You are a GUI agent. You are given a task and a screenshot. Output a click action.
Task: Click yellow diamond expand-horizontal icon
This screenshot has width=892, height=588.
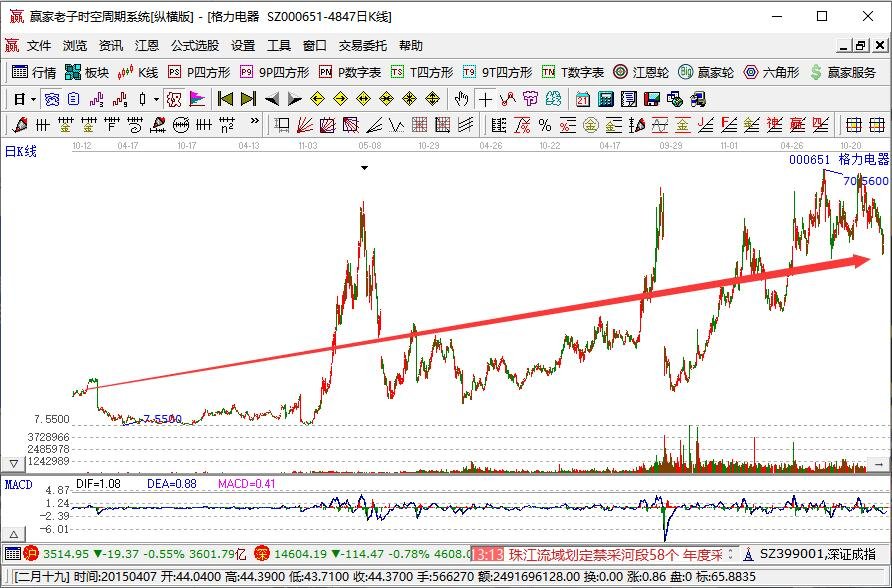click(x=363, y=100)
